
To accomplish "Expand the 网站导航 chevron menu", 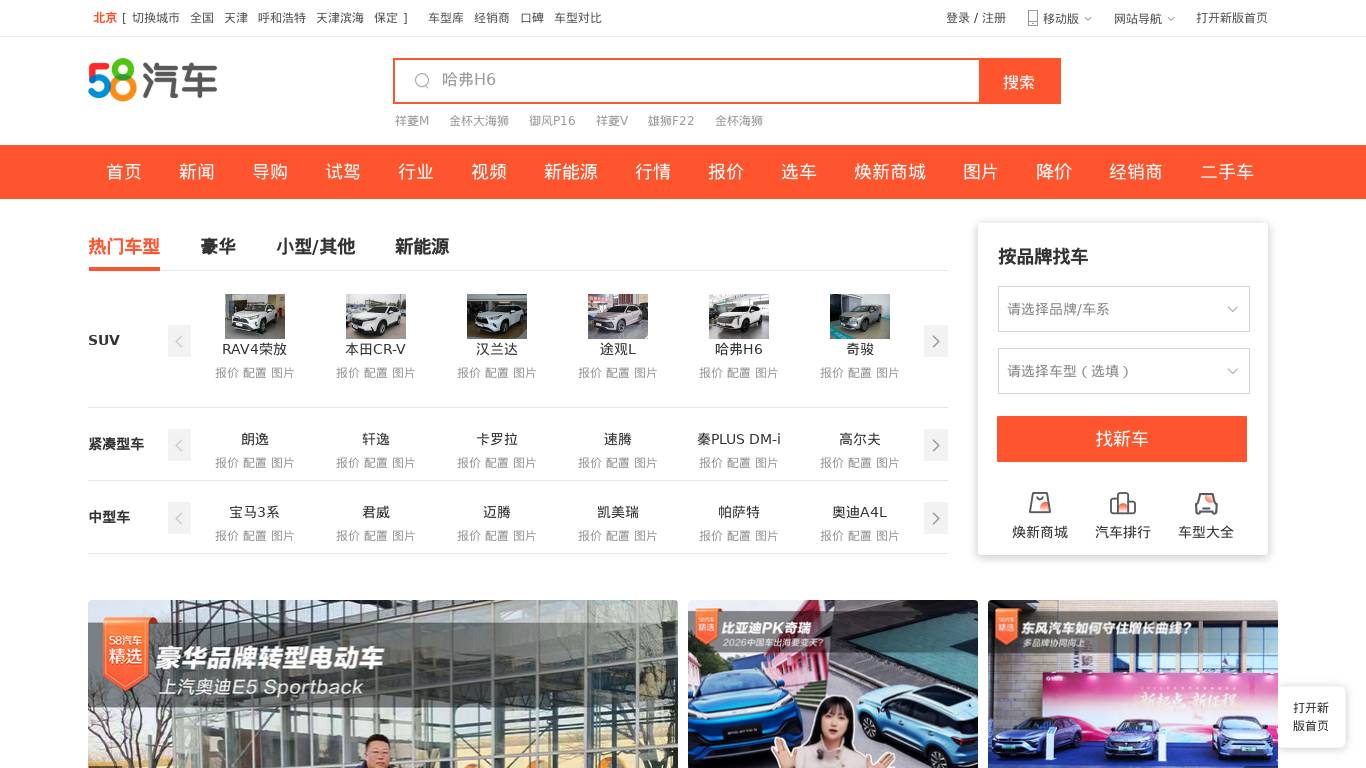I will (1171, 18).
